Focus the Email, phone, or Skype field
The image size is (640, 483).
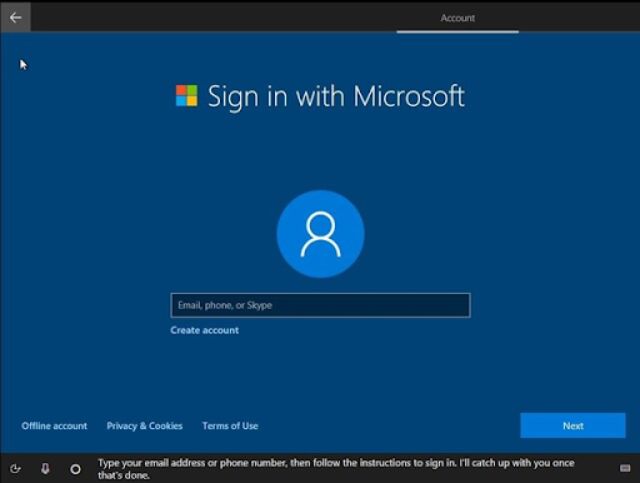(320, 305)
